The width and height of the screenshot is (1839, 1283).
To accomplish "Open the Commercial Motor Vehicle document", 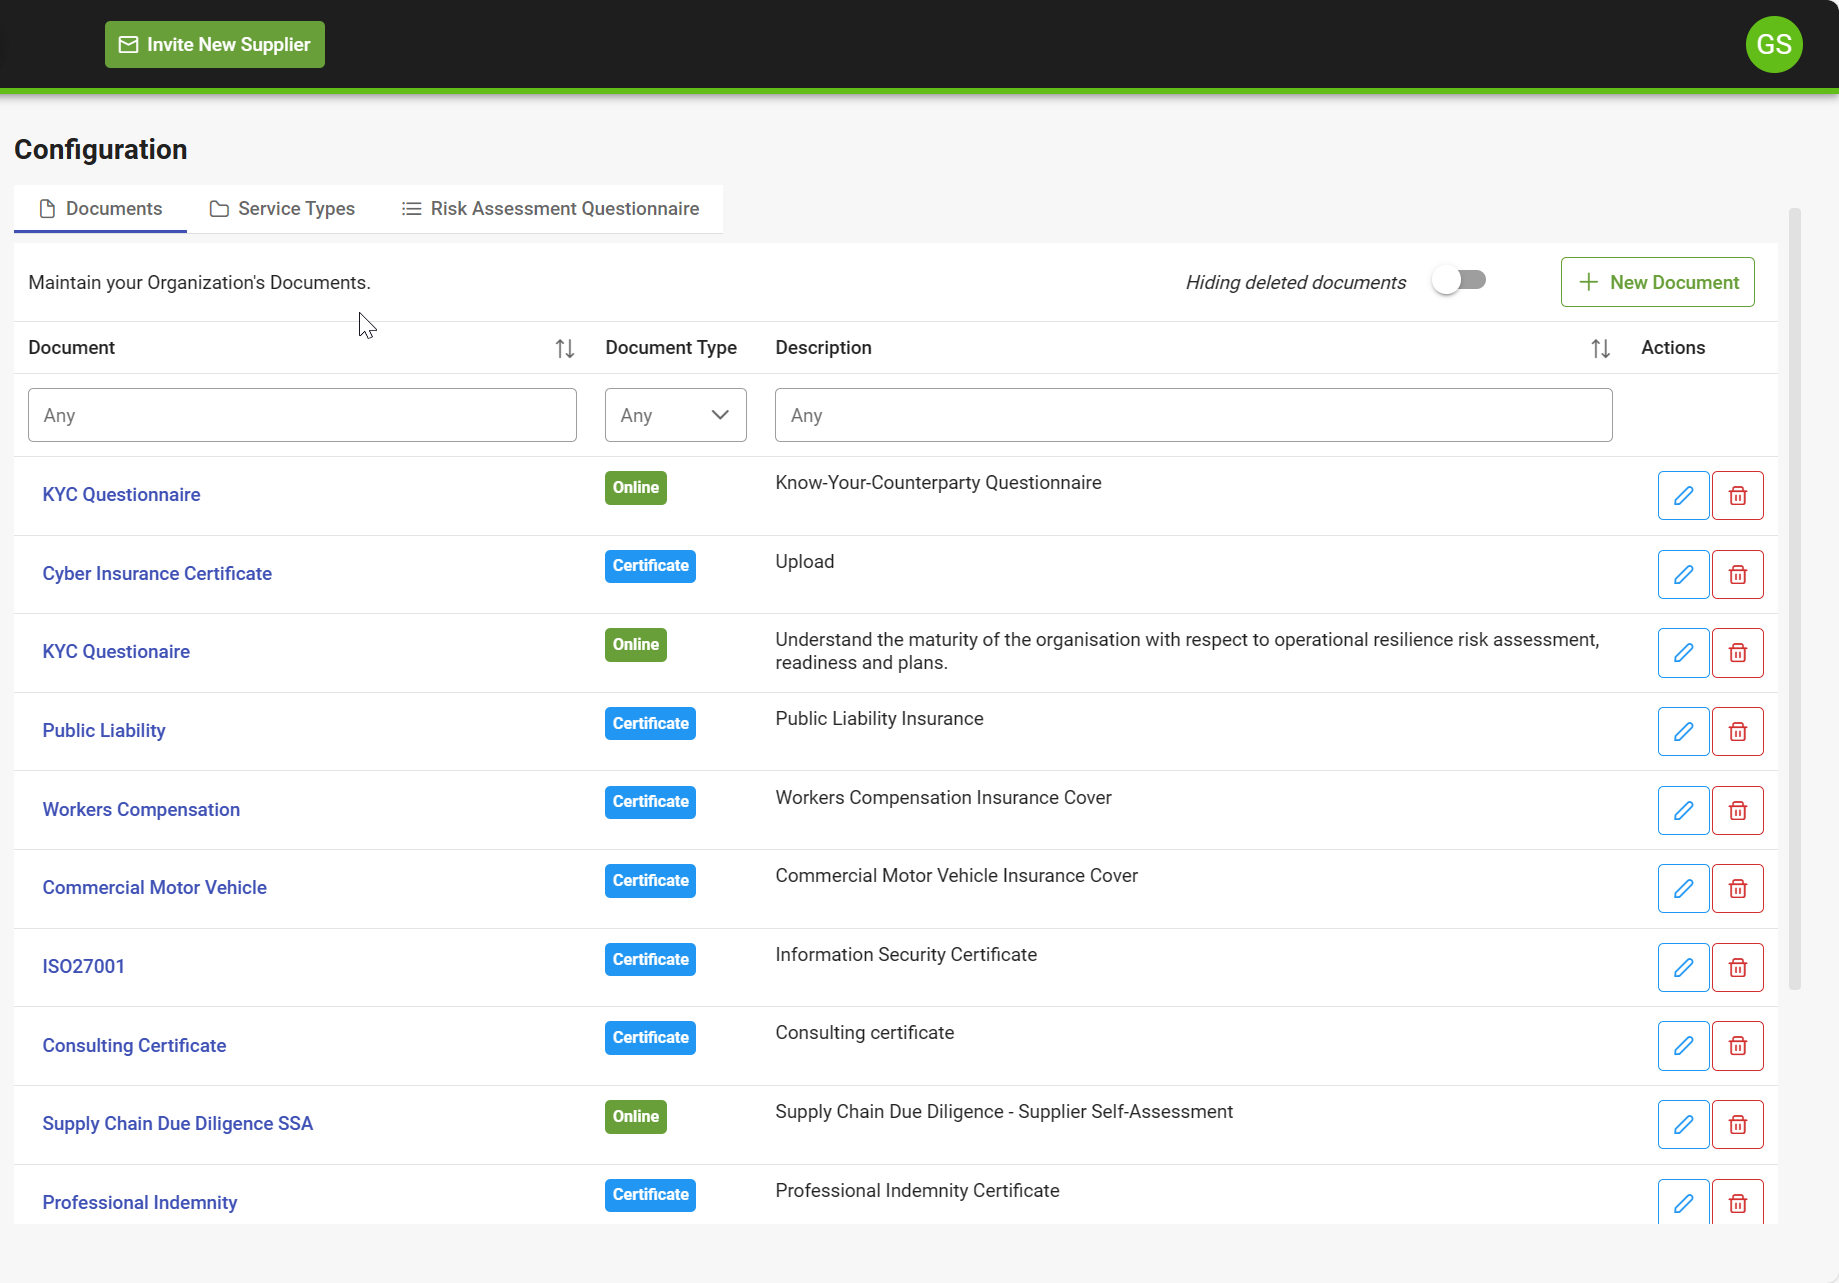I will click(154, 887).
